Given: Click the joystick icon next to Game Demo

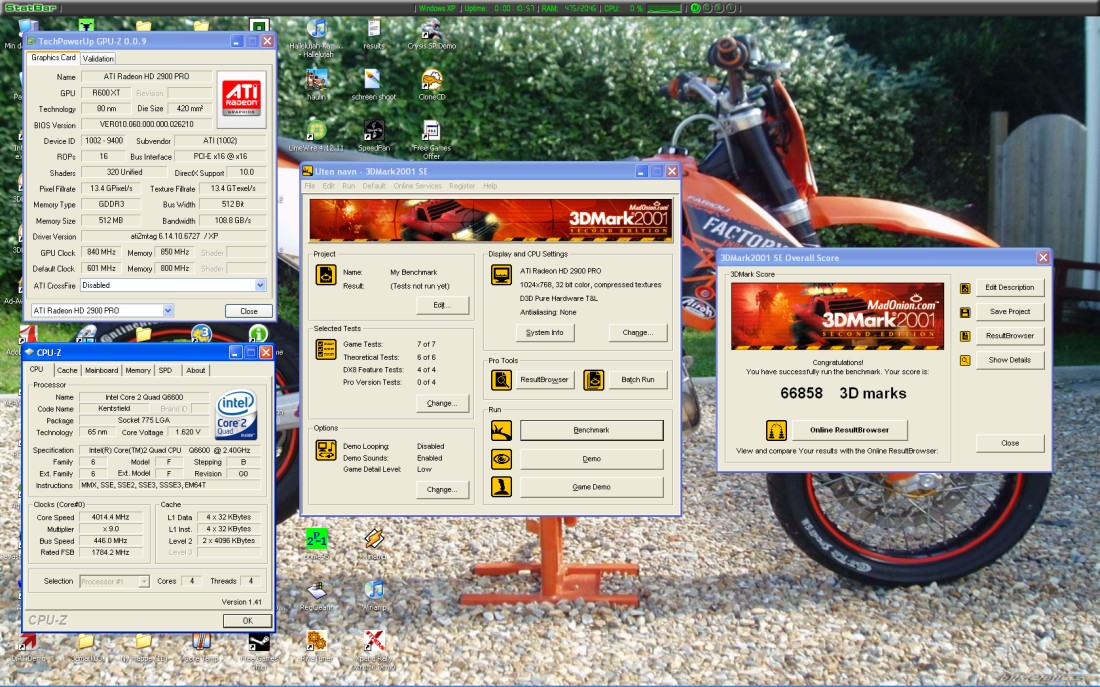Looking at the screenshot, I should pyautogui.click(x=501, y=487).
